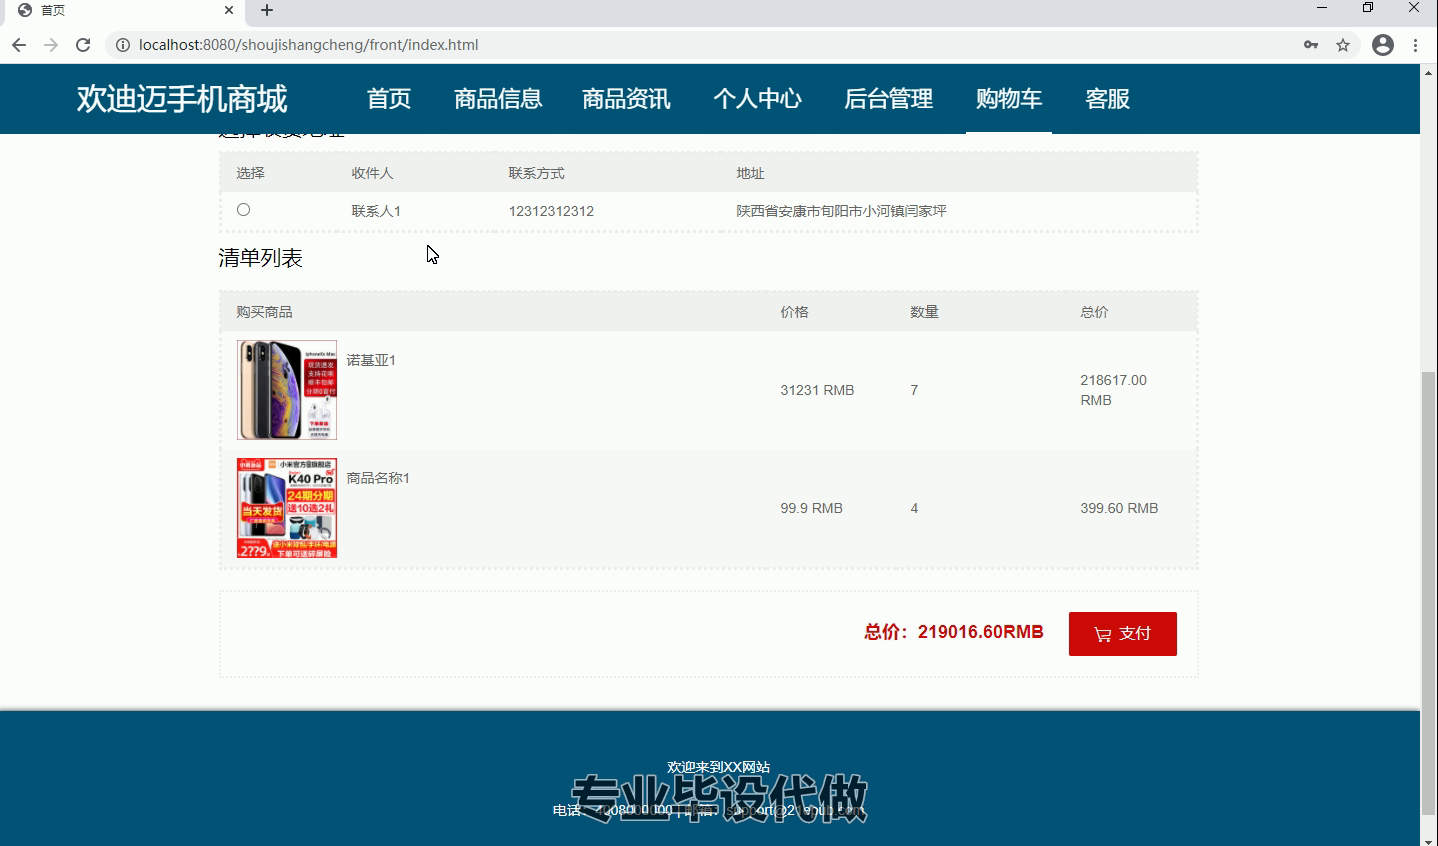Click the price cell 31231 RMB
Image resolution: width=1438 pixels, height=846 pixels.
tap(817, 390)
